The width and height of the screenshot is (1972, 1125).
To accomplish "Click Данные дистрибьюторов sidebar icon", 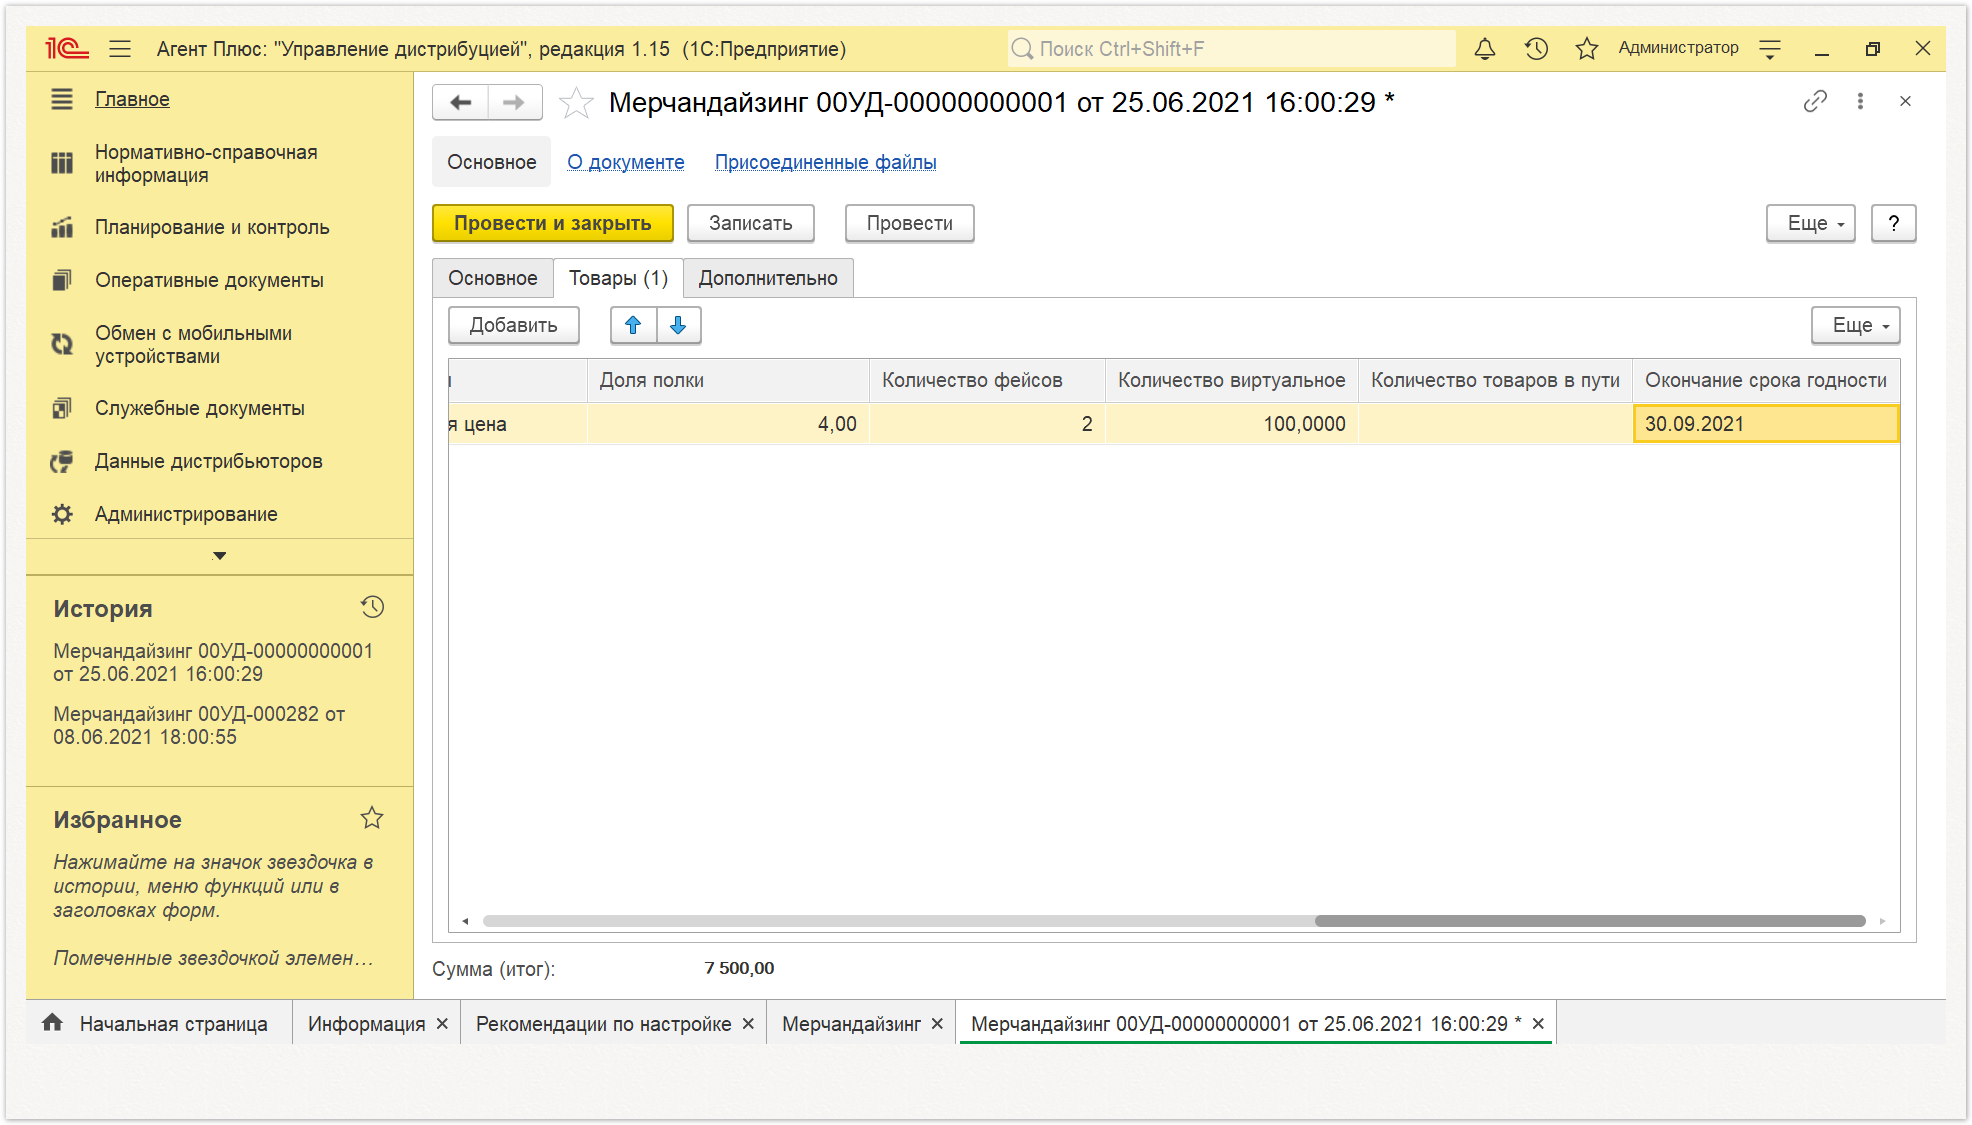I will tap(62, 461).
